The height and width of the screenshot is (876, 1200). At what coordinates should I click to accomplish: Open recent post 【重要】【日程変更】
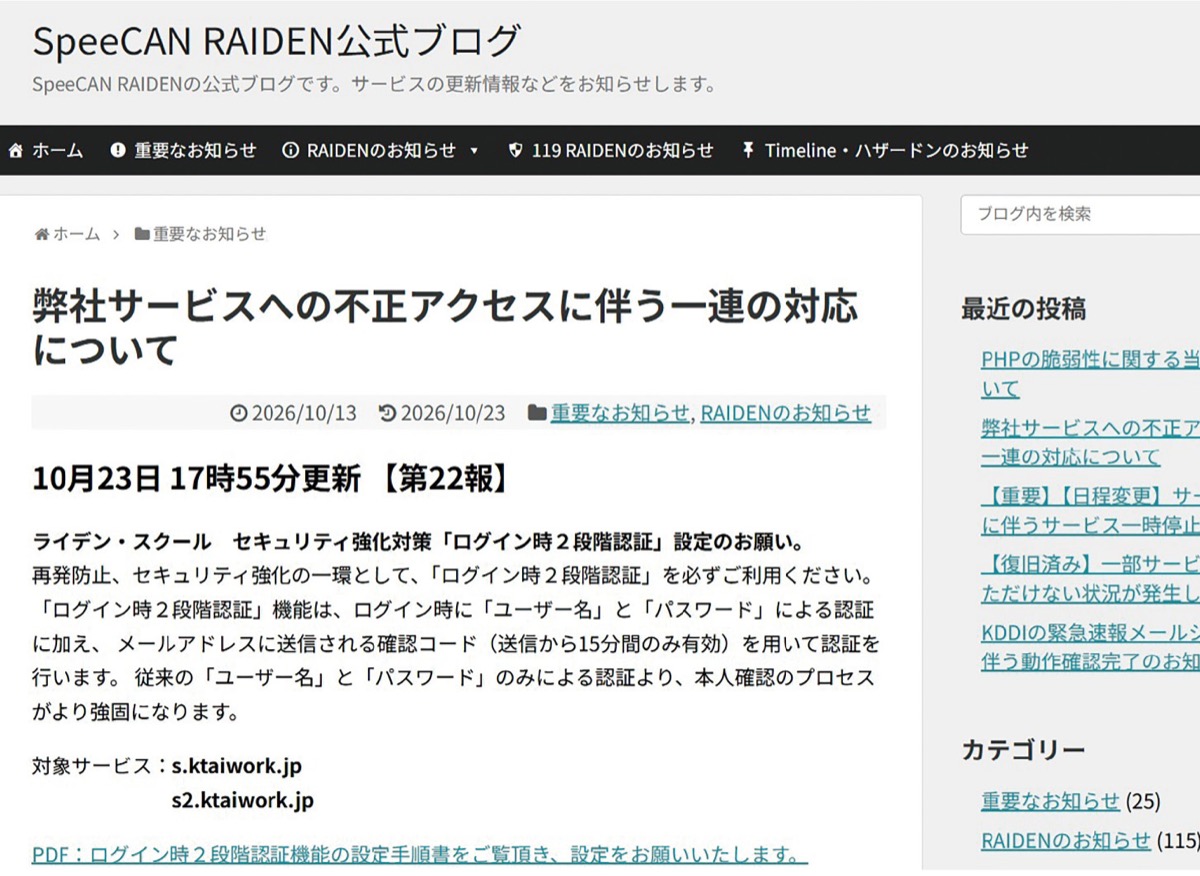coord(1090,510)
